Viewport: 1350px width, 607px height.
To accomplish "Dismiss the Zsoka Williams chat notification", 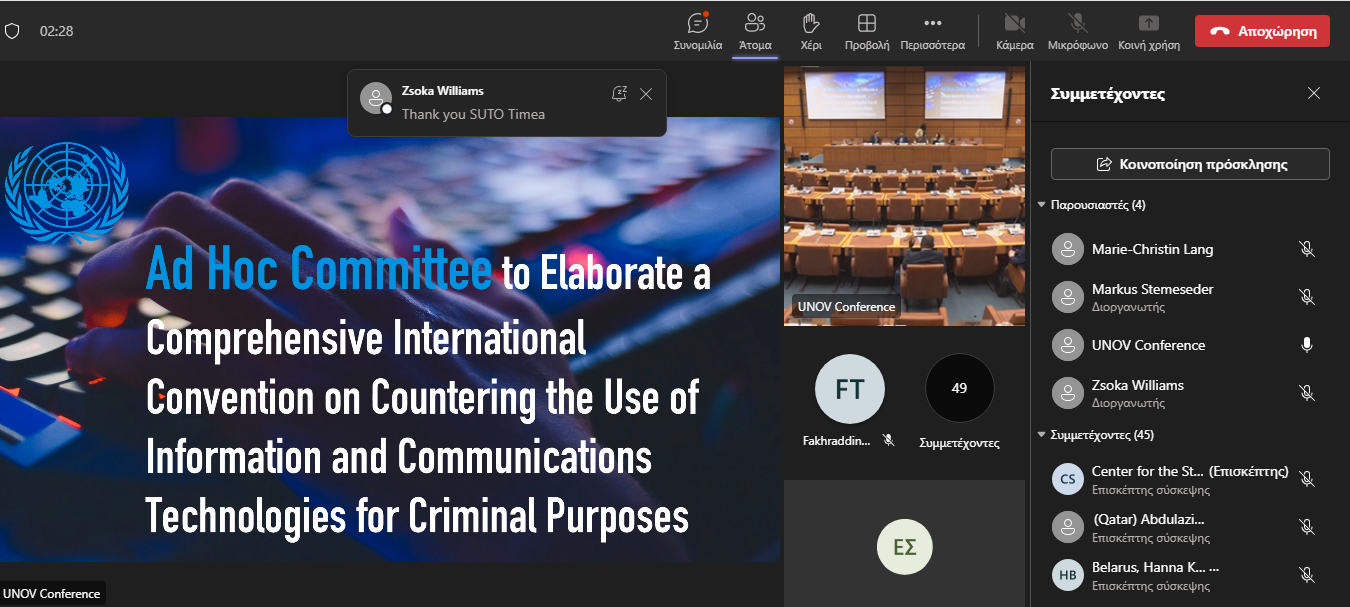I will pos(646,94).
